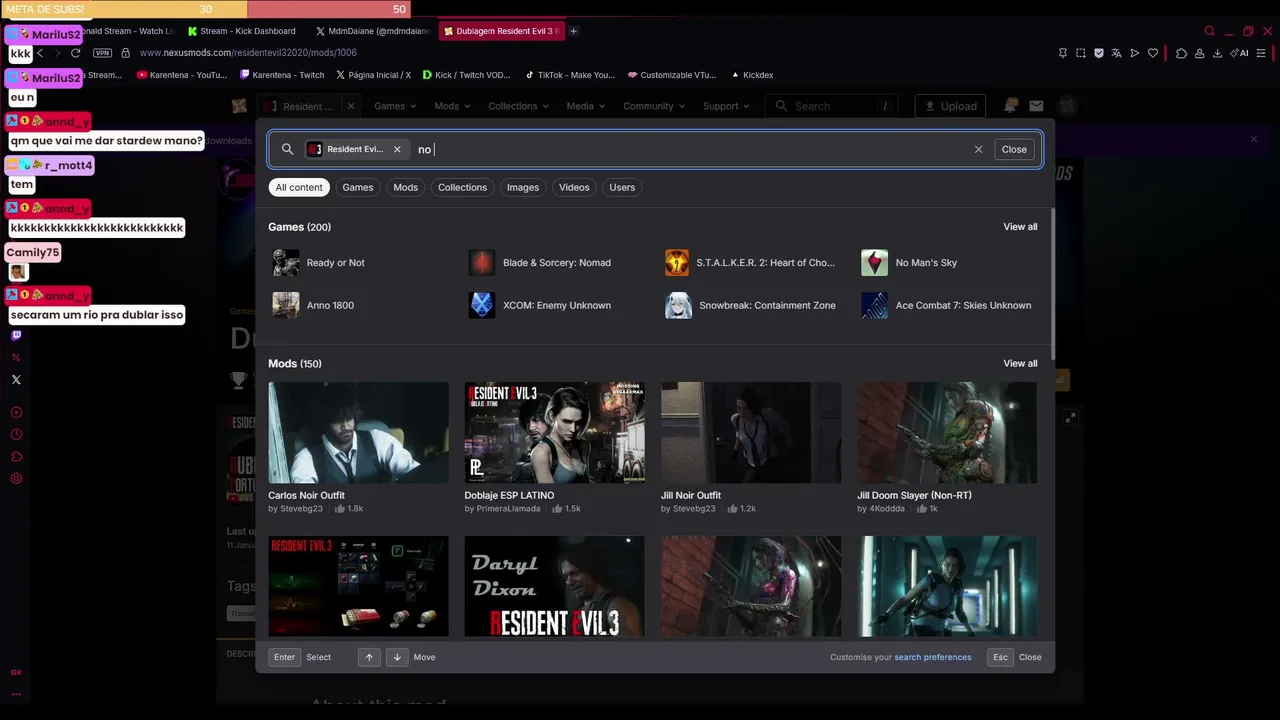The height and width of the screenshot is (720, 1280).
Task: Click the Enter key Select button
Action: click(x=284, y=657)
